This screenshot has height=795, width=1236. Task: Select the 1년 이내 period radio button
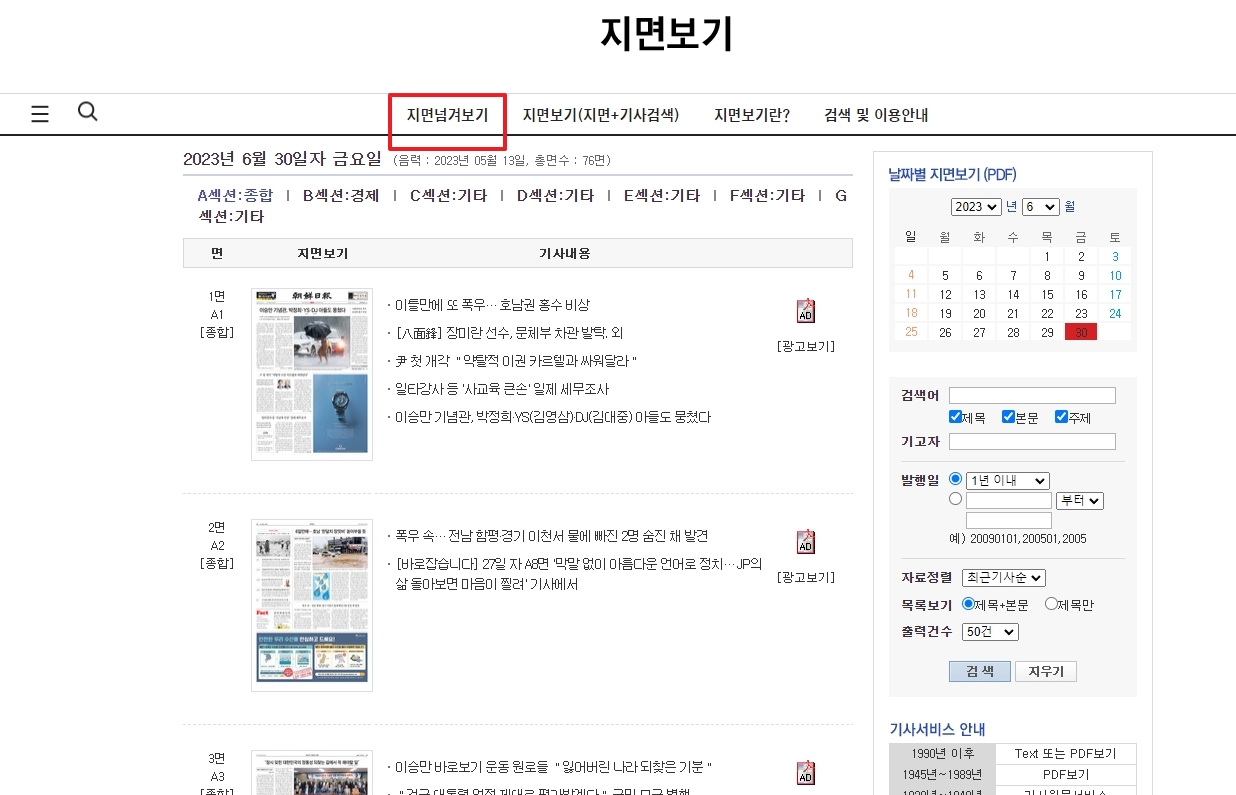click(956, 480)
